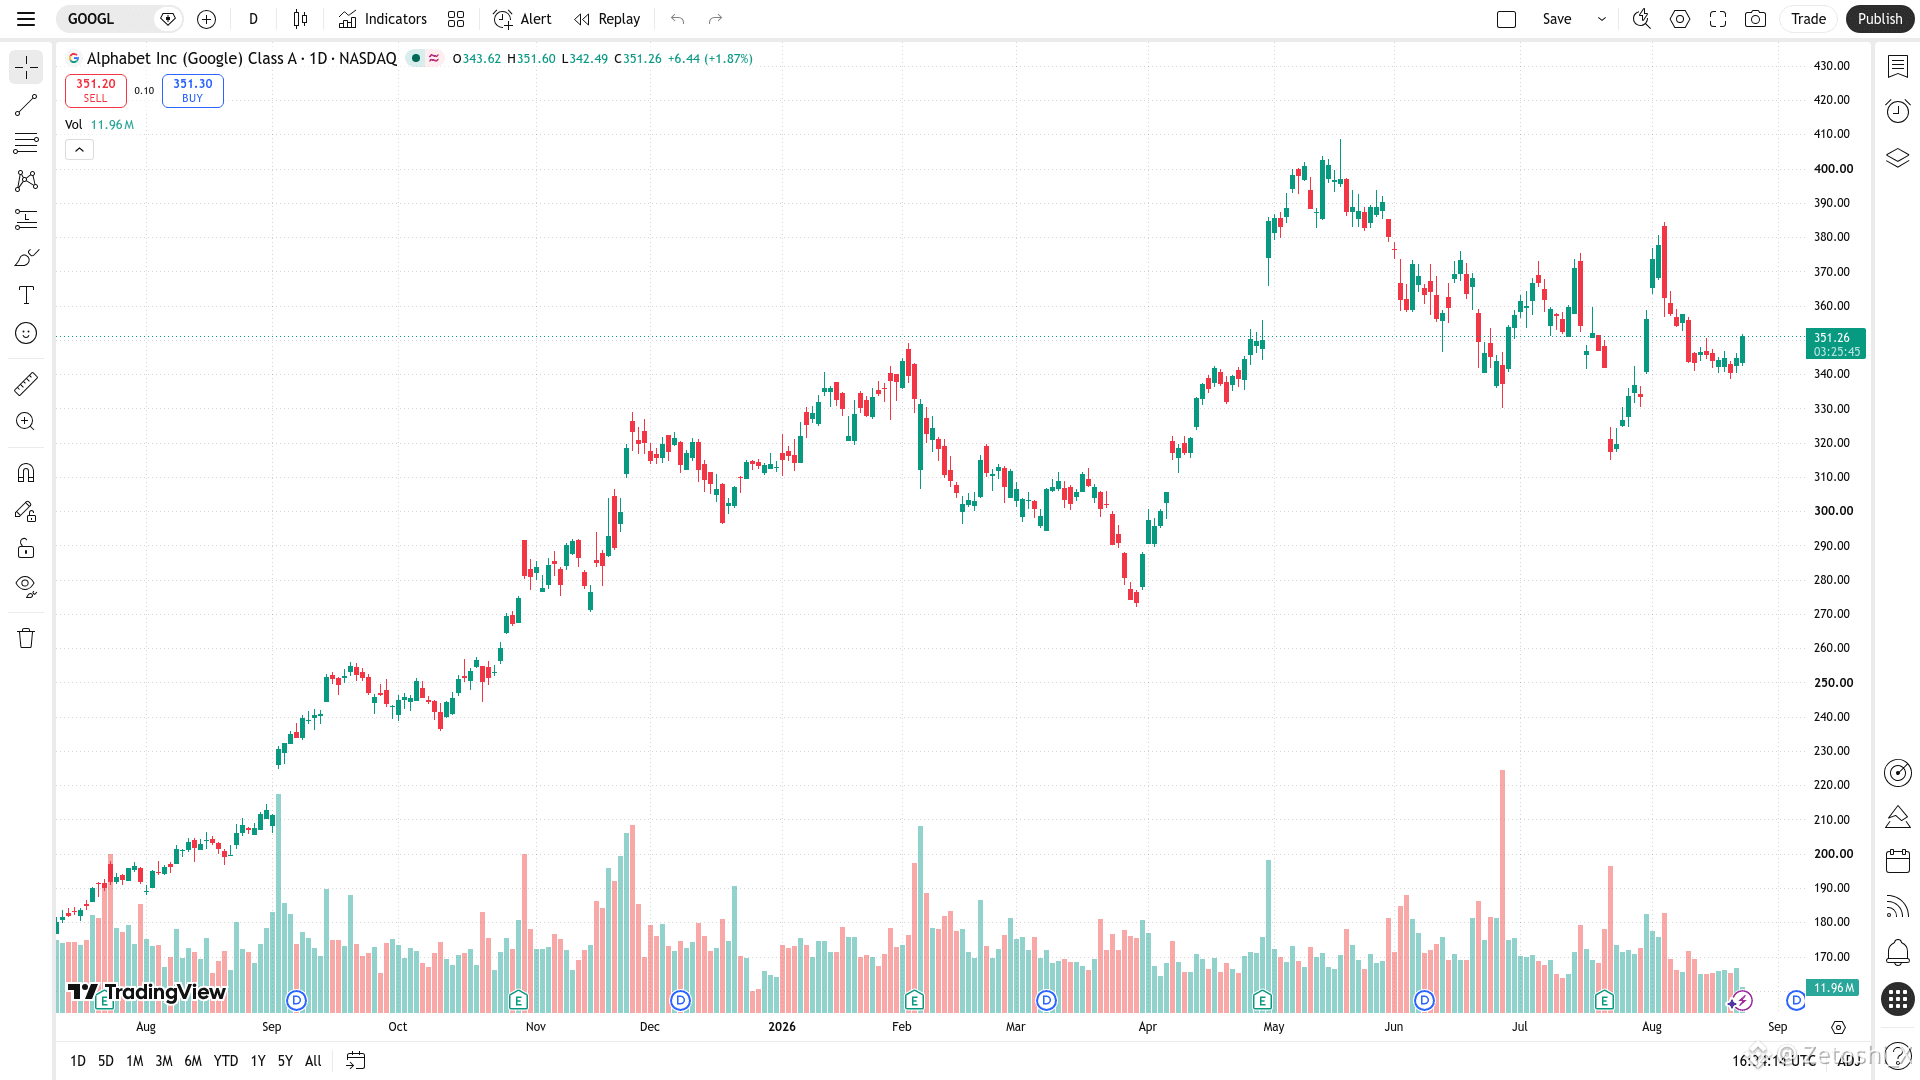Click the 351.30 BUY button
This screenshot has height=1080, width=1920.
[193, 91]
